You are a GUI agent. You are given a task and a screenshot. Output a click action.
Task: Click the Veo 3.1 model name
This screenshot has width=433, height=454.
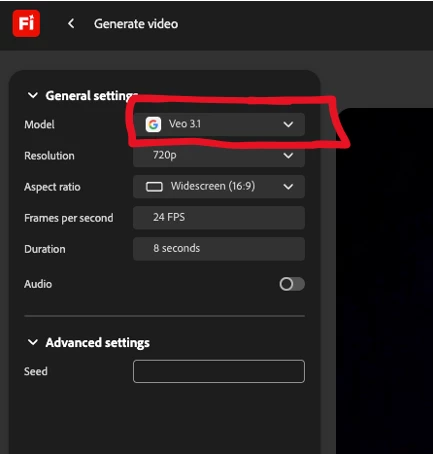click(185, 124)
